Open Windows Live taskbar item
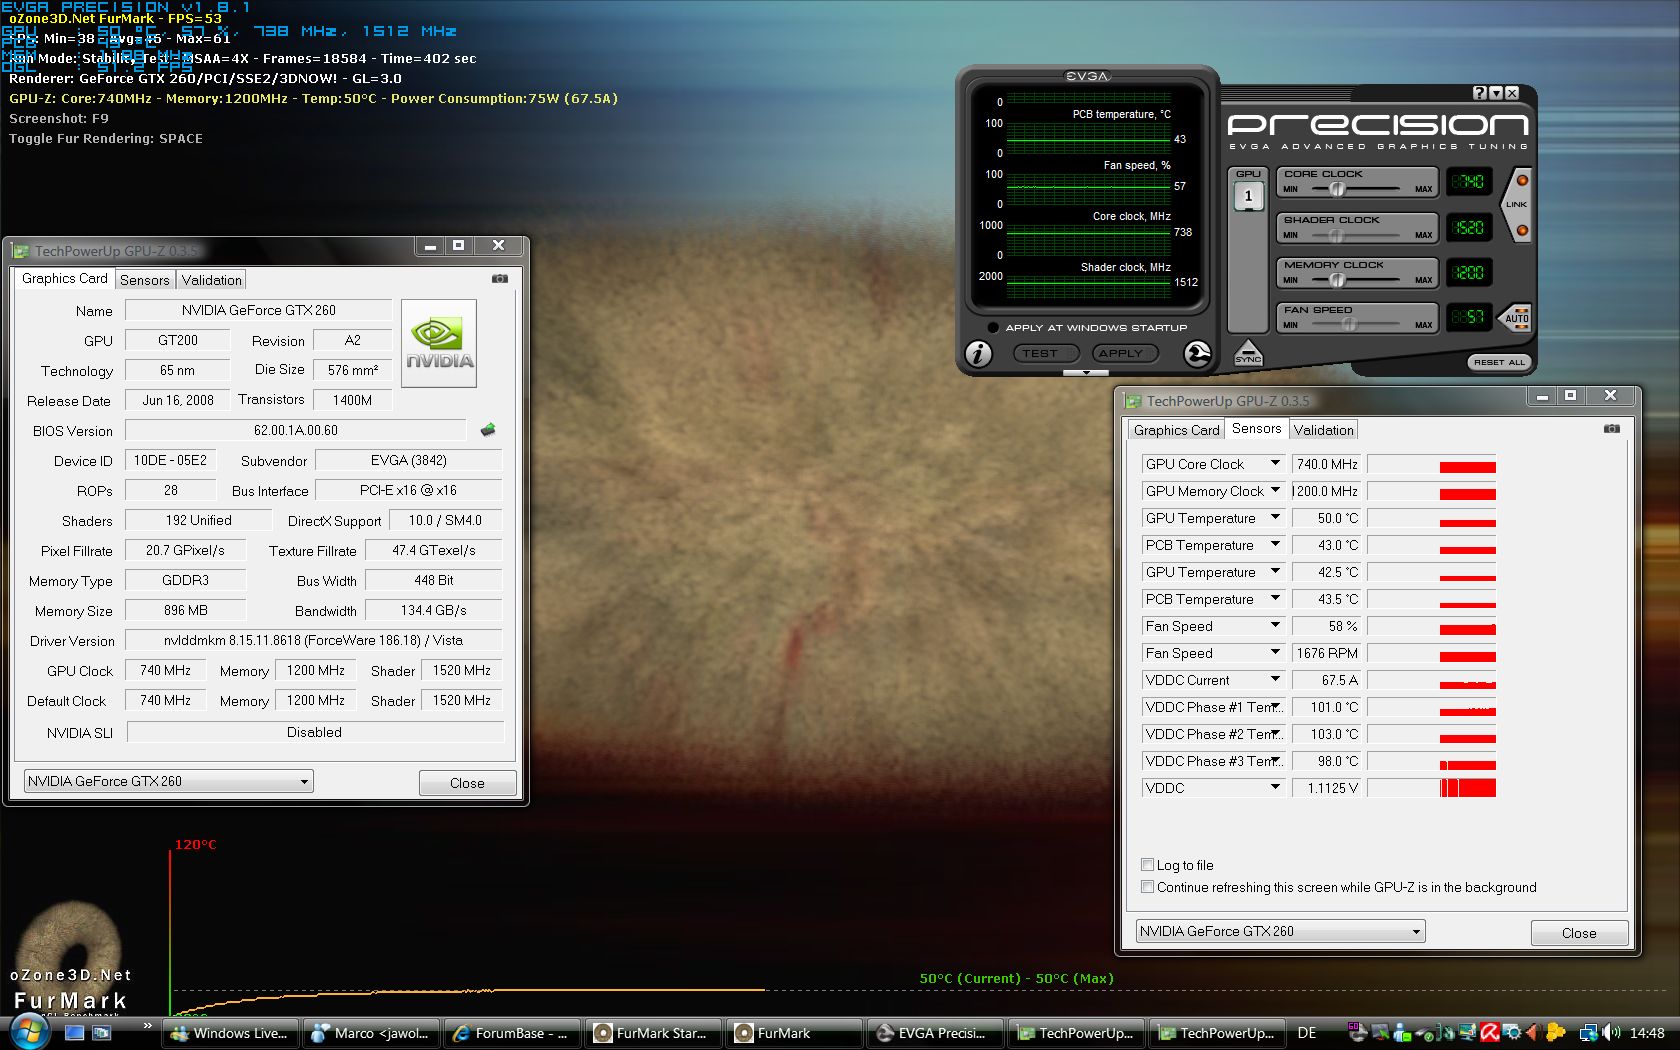 tap(231, 1033)
